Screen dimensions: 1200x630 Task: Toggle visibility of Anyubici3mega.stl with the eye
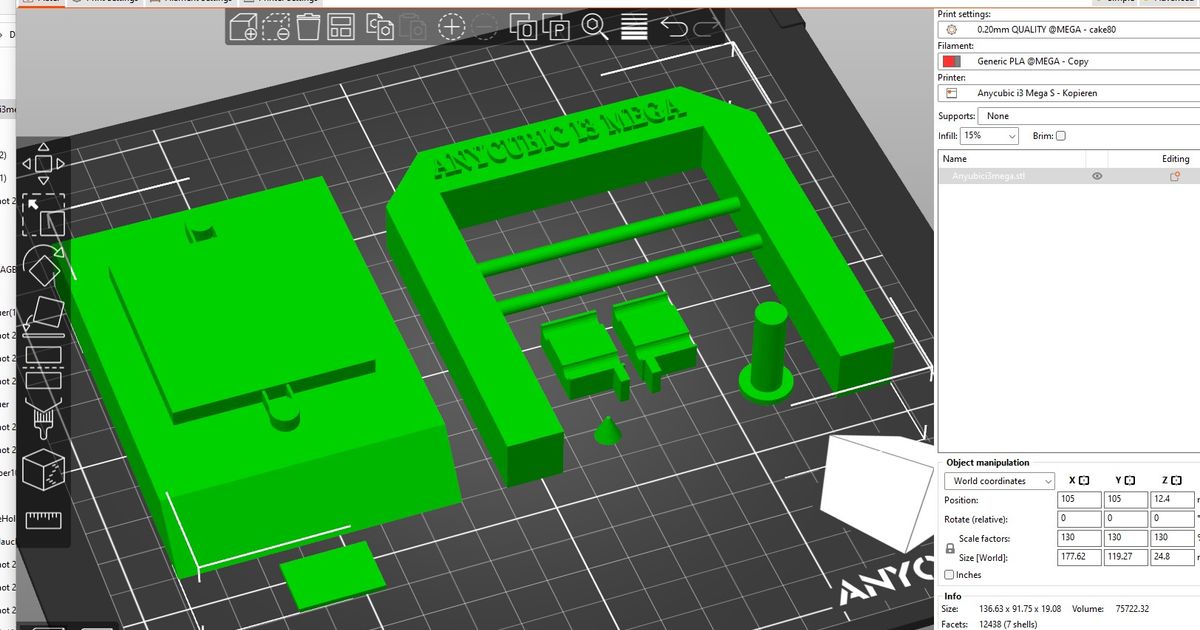coord(1097,176)
